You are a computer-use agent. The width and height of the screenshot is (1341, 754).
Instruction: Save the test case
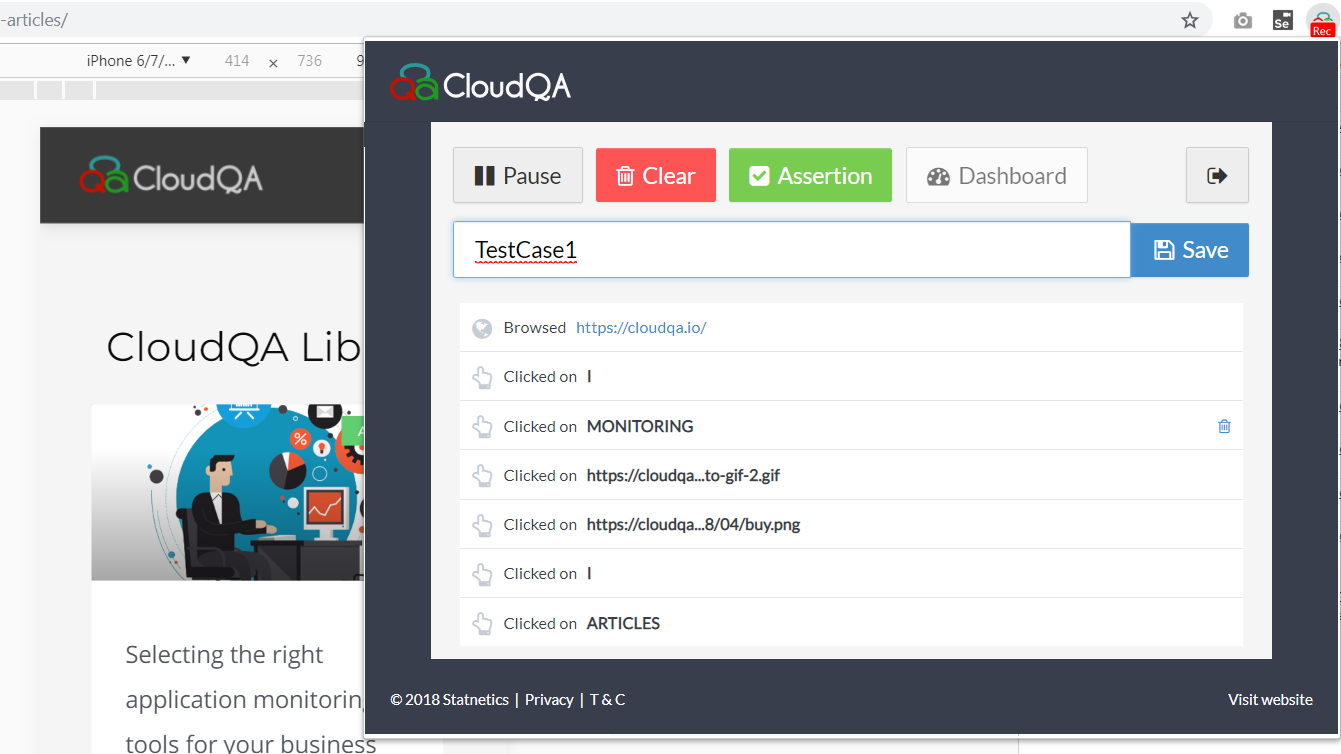[1190, 250]
